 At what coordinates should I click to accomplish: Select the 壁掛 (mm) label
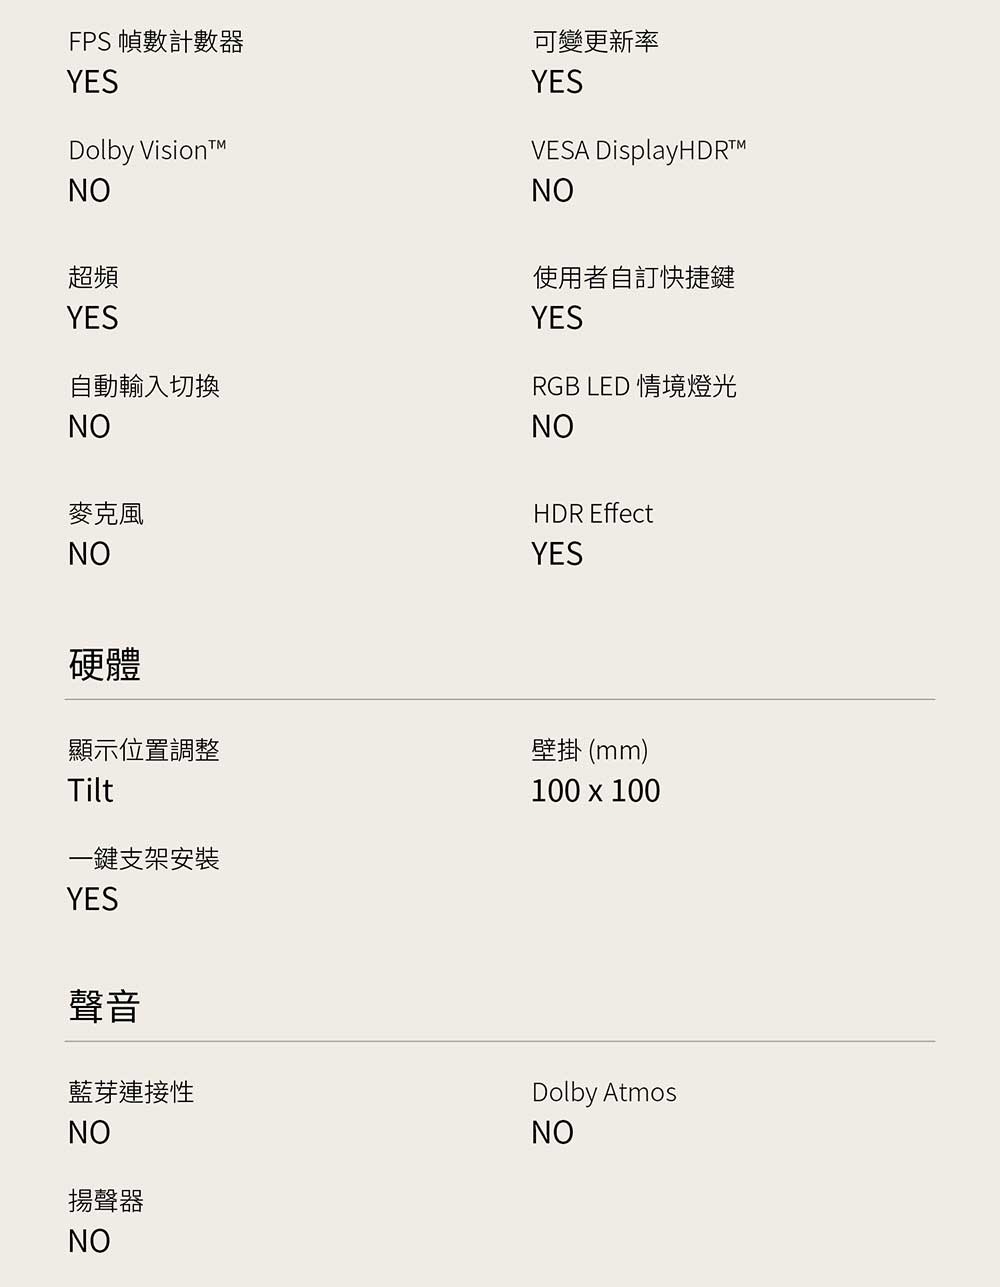tap(590, 750)
